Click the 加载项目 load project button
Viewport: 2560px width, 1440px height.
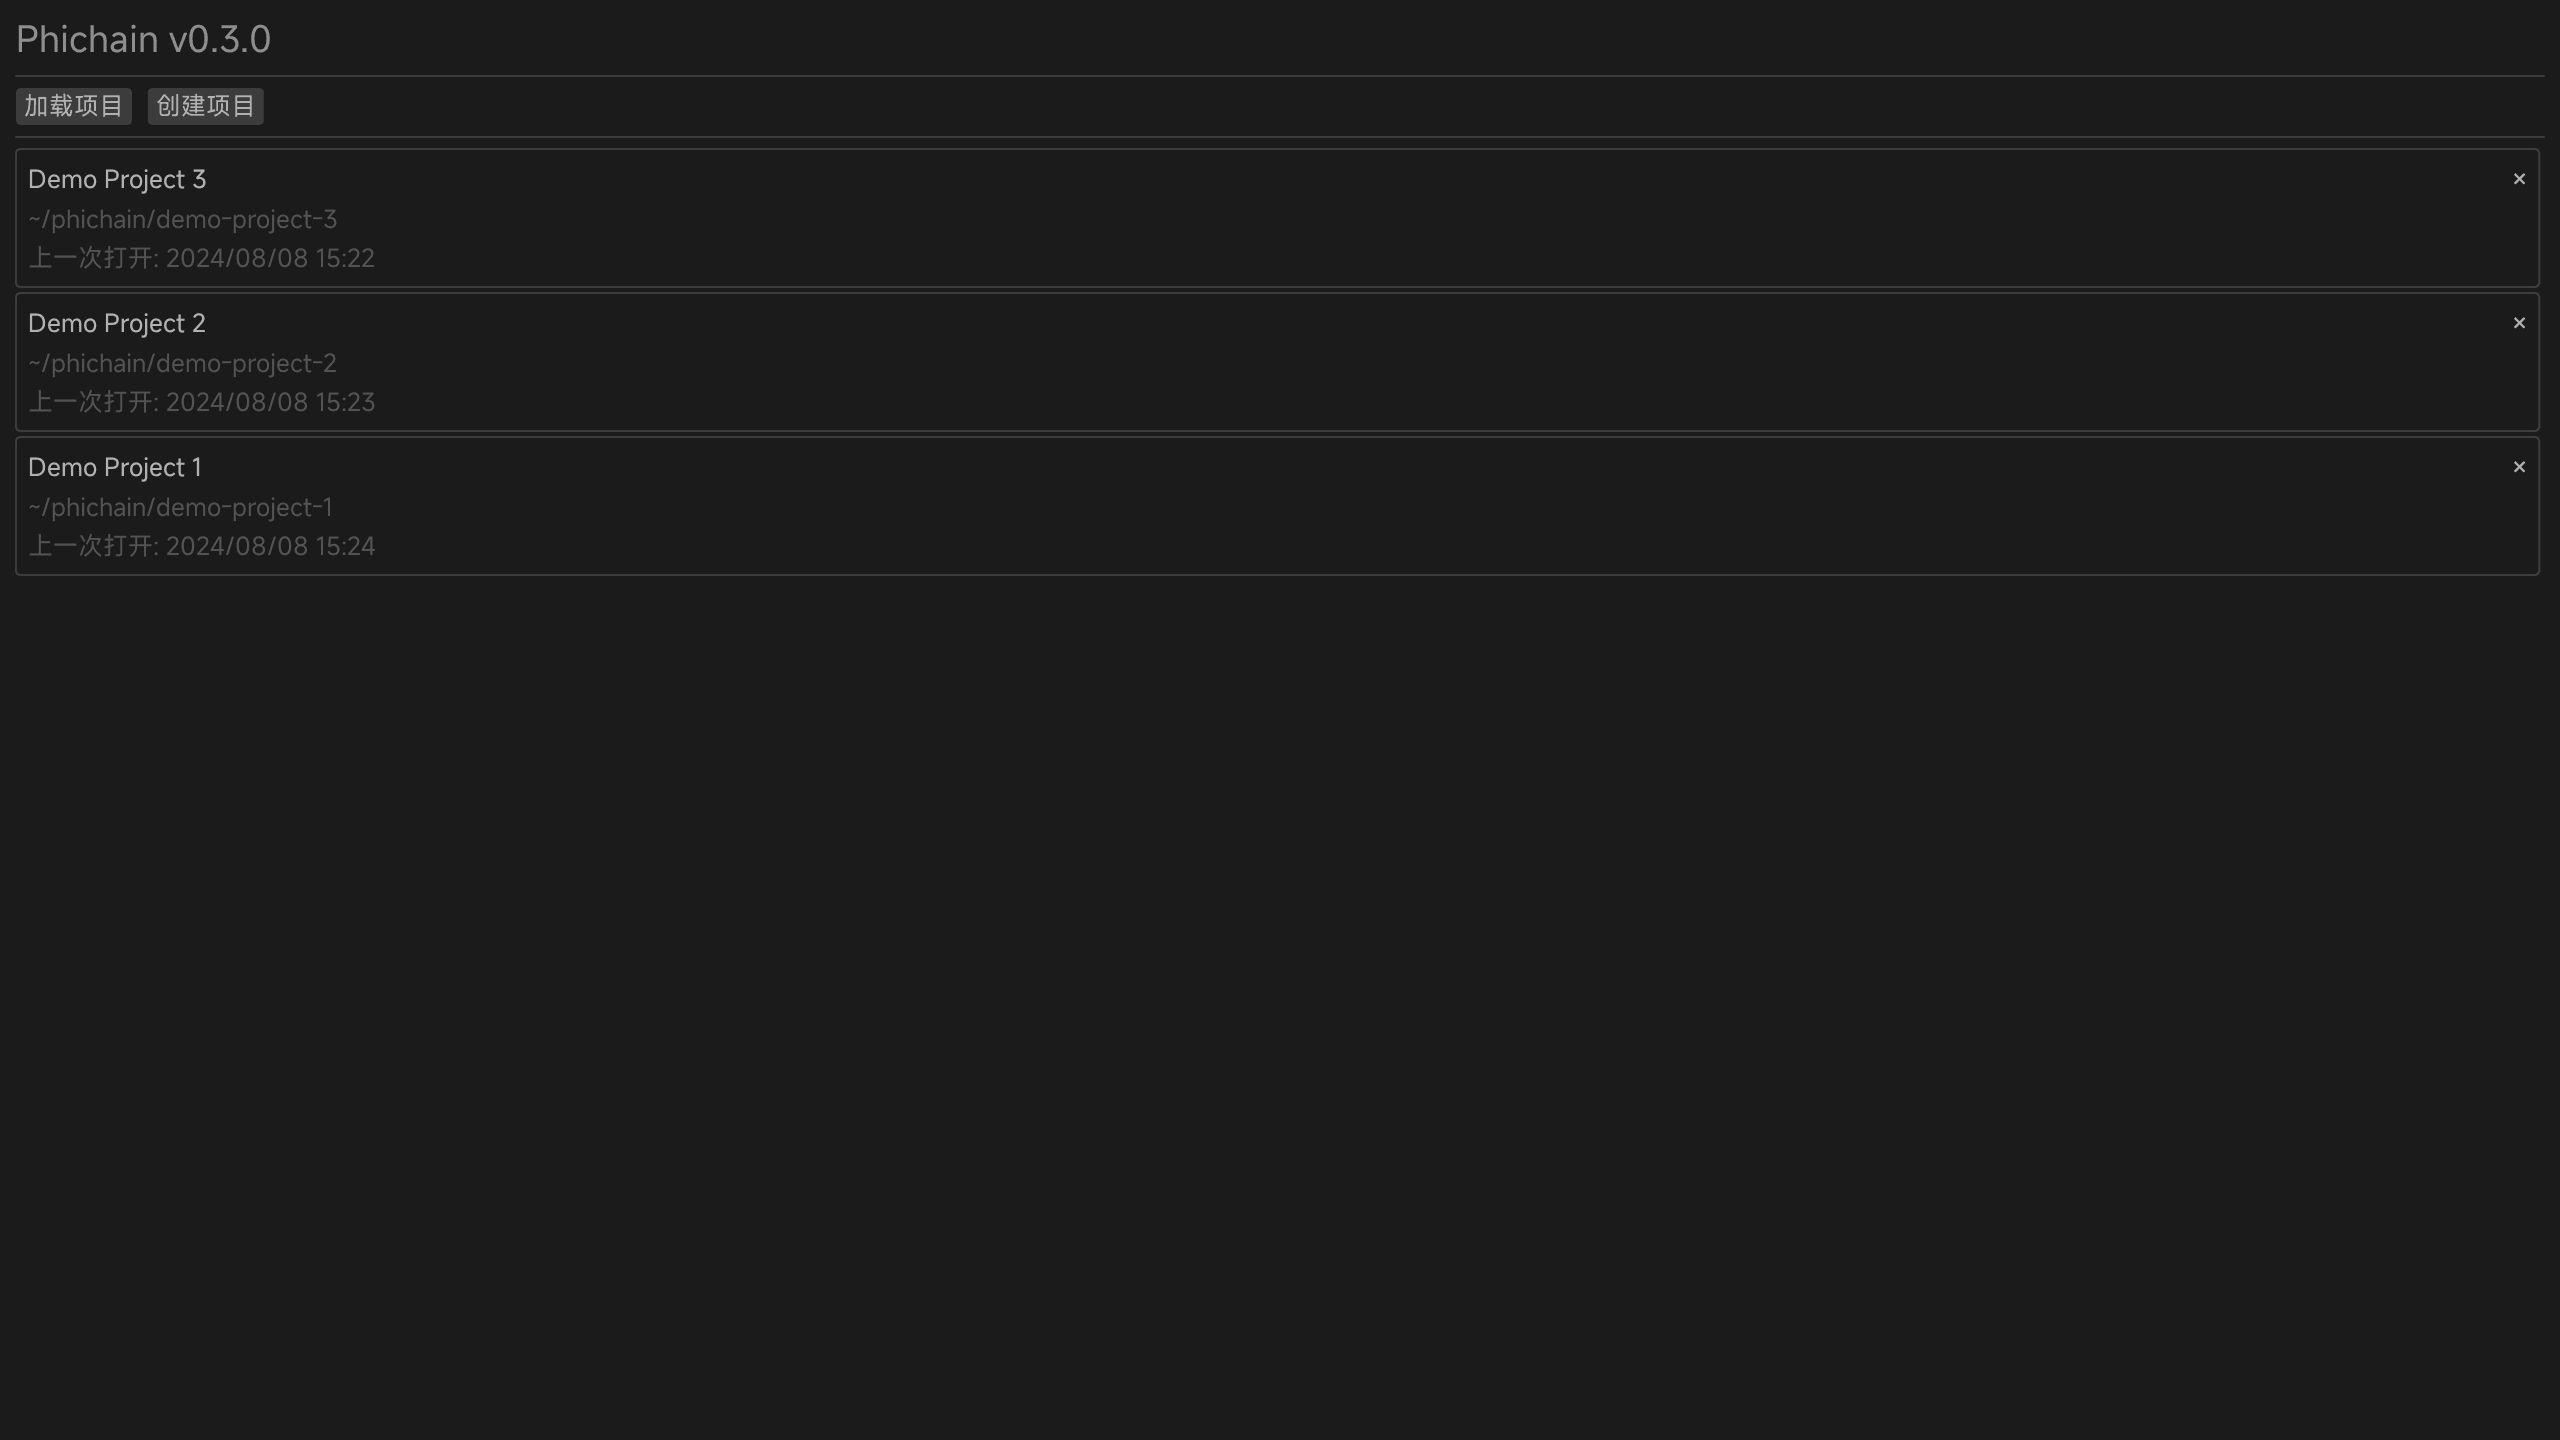pyautogui.click(x=73, y=106)
